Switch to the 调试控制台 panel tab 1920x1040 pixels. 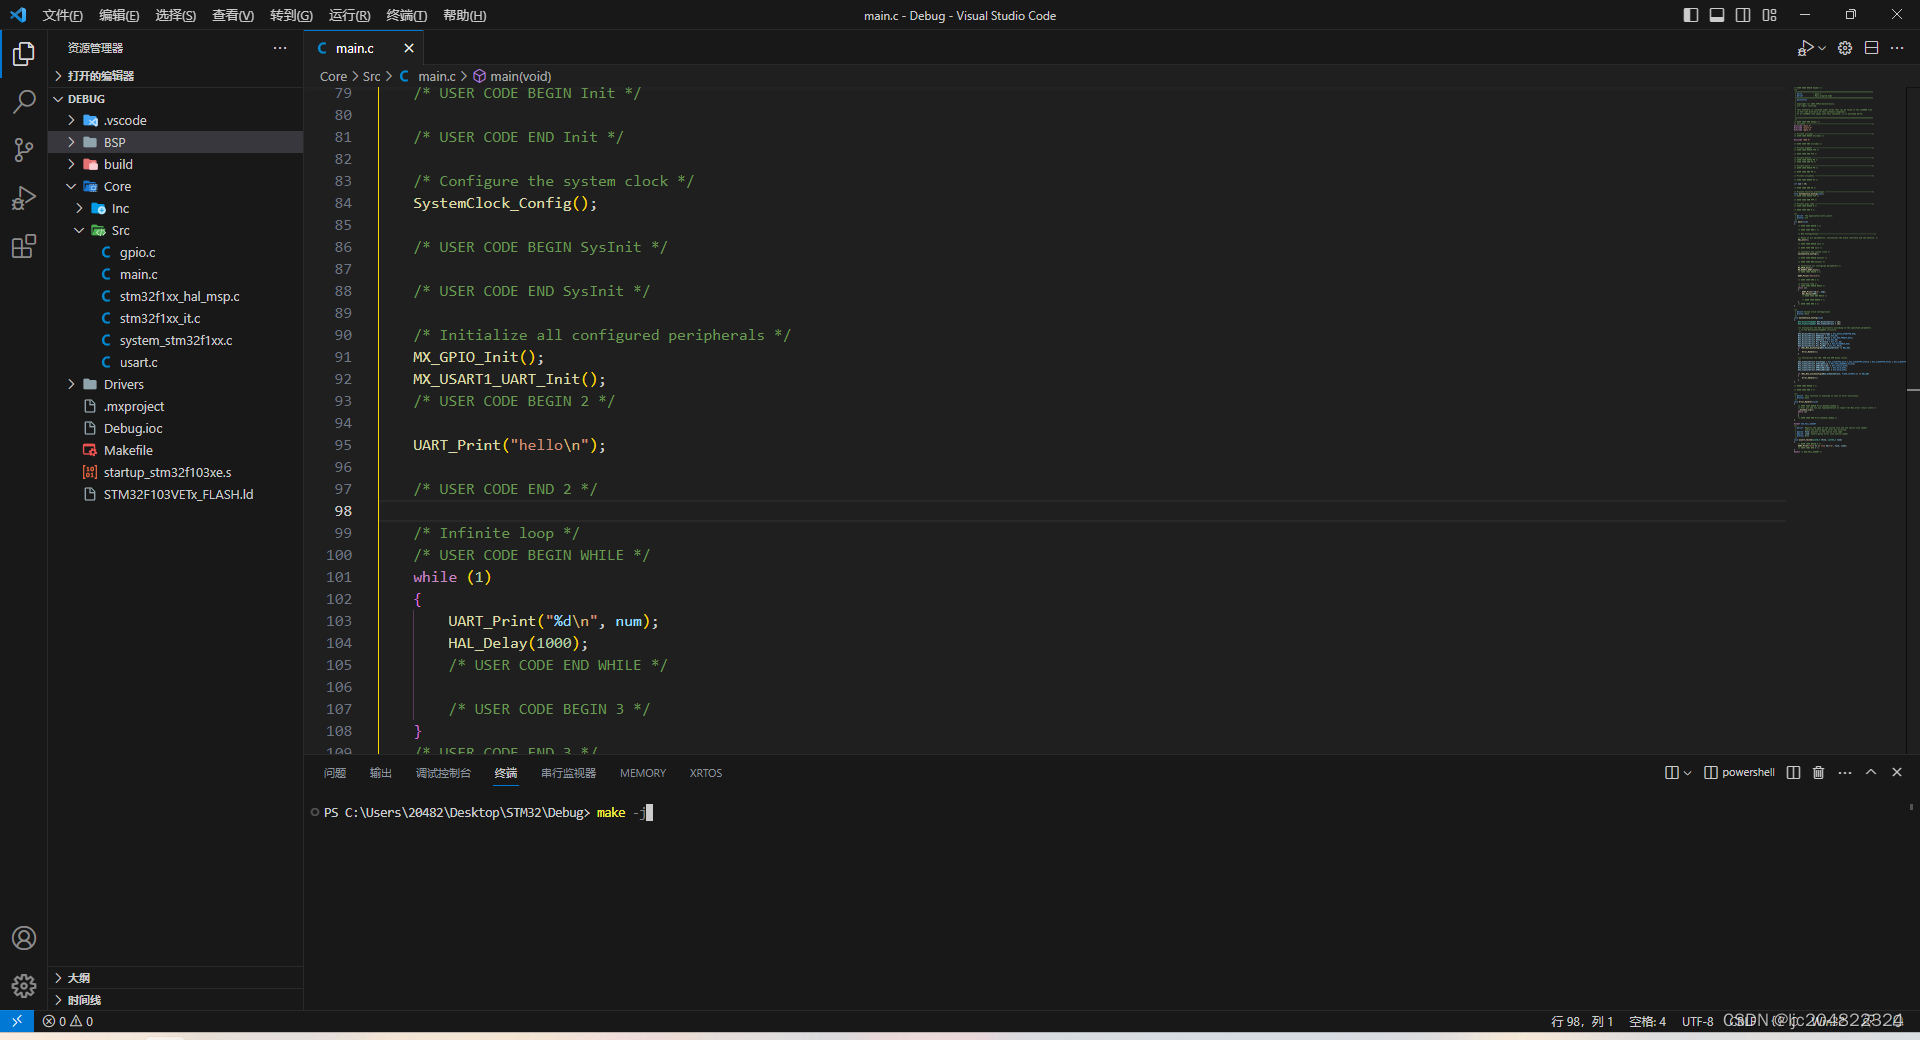click(443, 773)
